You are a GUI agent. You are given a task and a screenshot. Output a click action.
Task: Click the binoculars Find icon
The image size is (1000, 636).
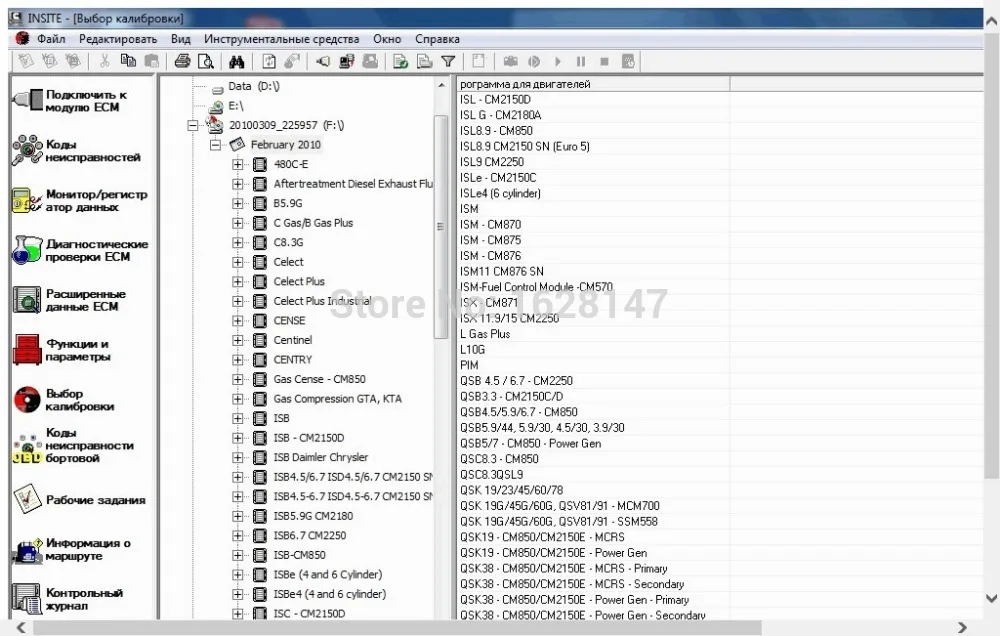click(x=237, y=61)
